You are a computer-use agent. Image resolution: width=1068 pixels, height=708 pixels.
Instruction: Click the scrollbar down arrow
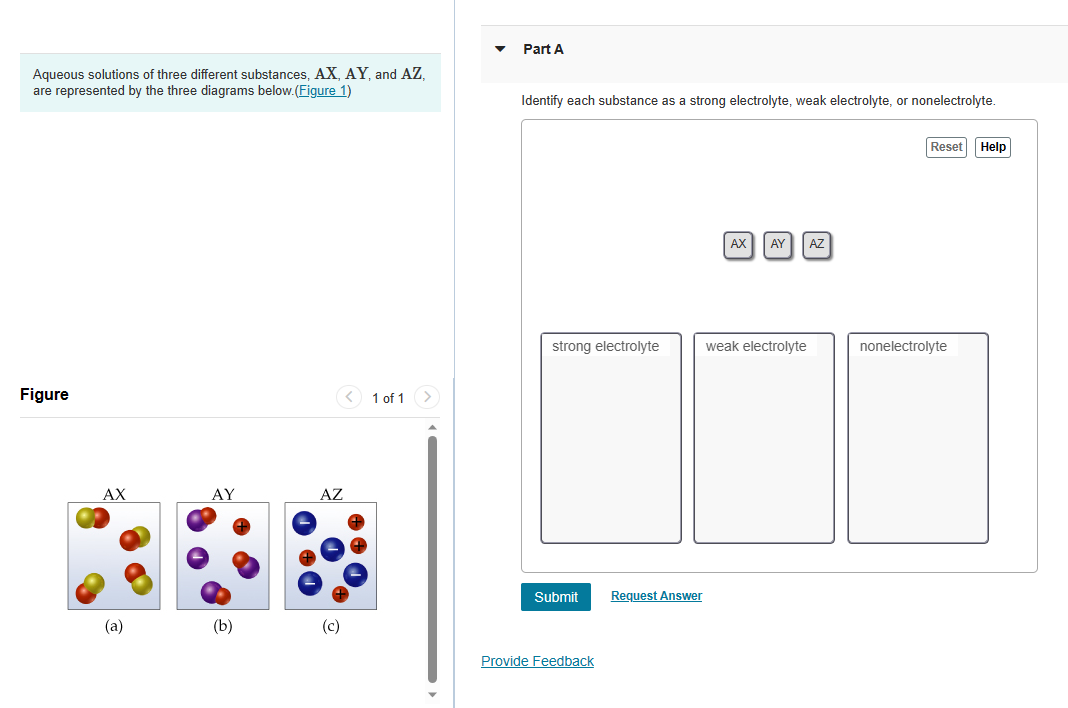click(431, 693)
